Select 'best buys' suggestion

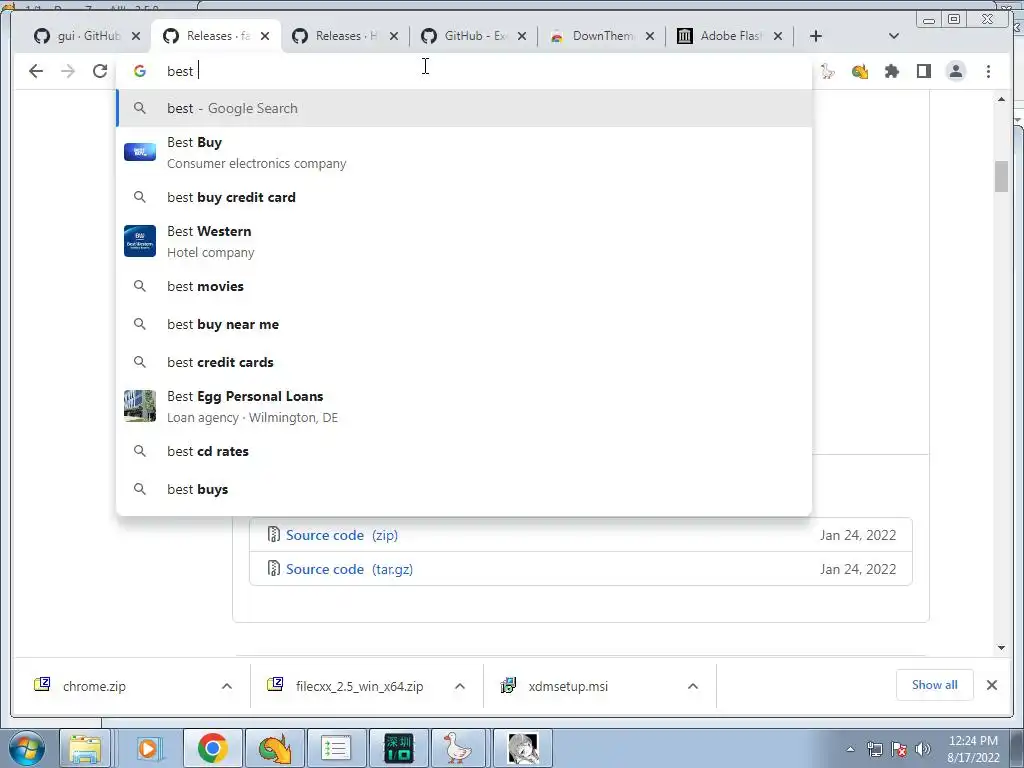point(464,489)
